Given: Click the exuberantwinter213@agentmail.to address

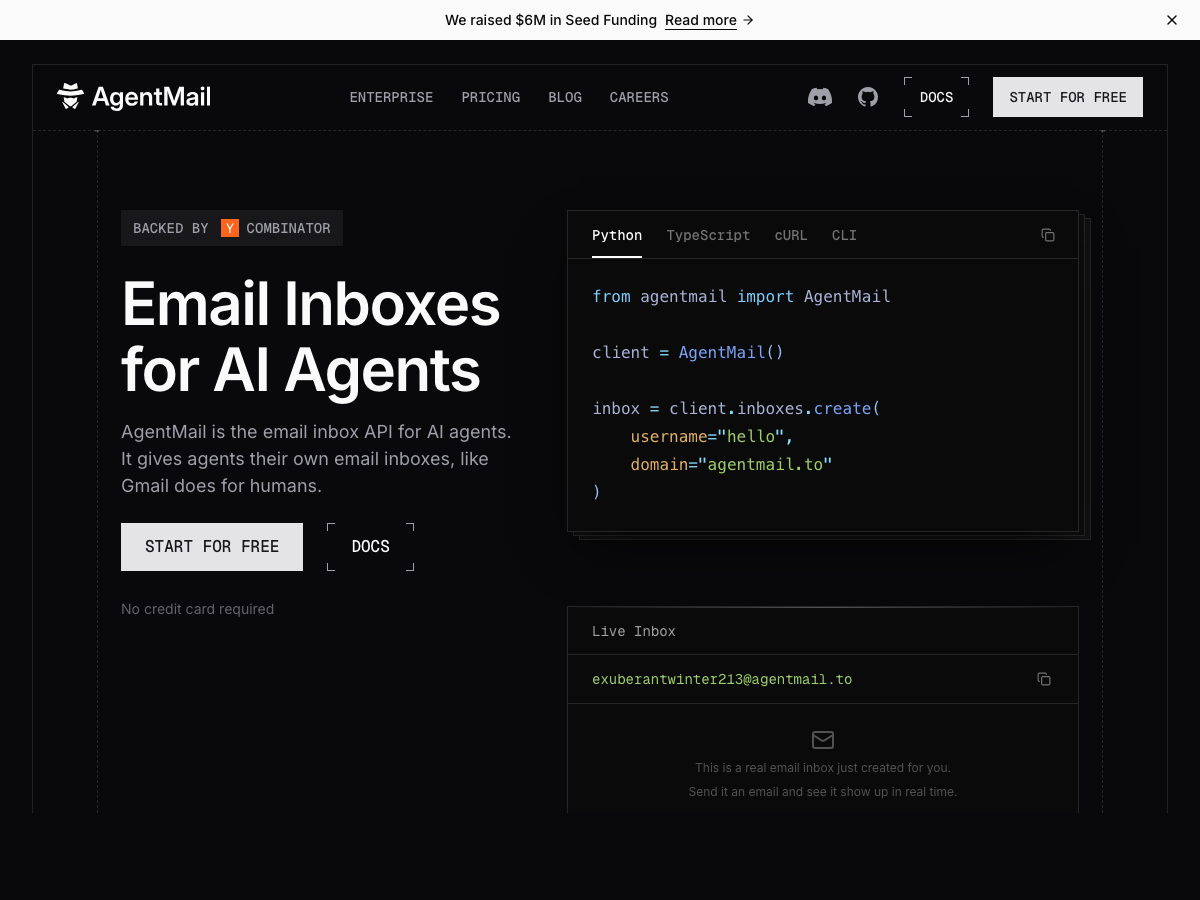Looking at the screenshot, I should coord(722,679).
